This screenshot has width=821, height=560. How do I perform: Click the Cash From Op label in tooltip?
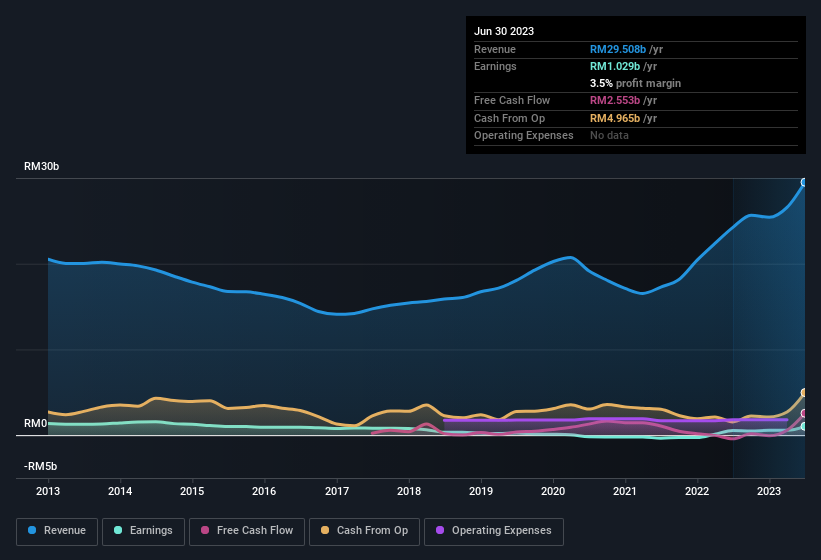coord(509,118)
